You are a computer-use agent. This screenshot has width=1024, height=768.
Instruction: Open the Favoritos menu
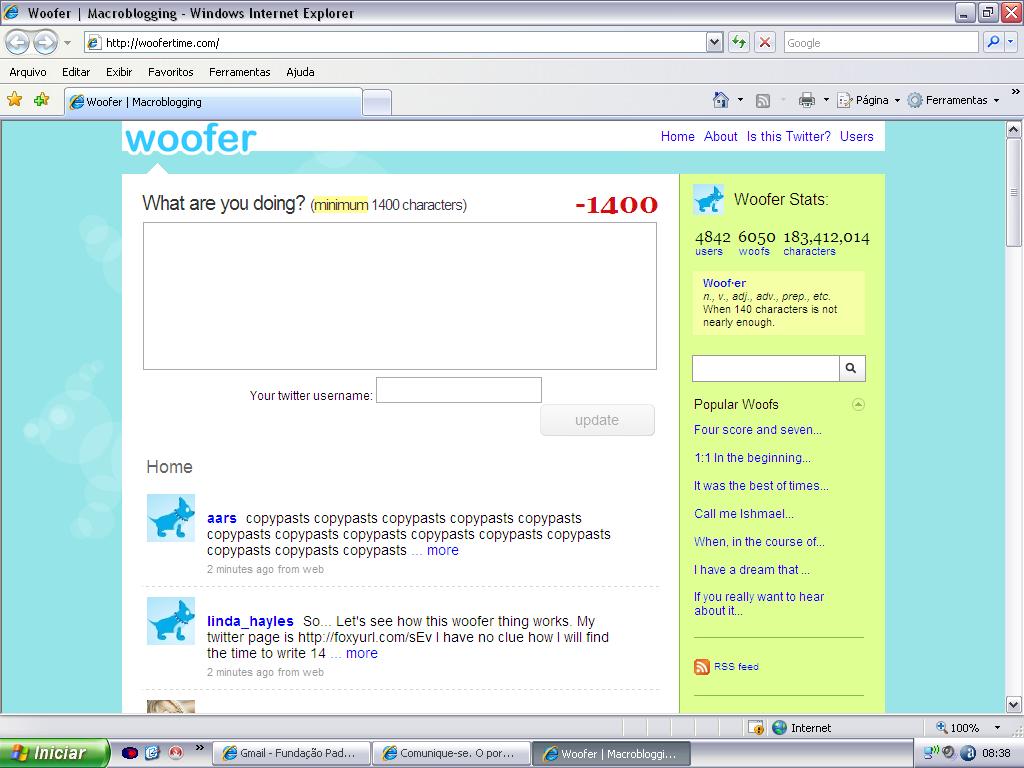(x=170, y=72)
